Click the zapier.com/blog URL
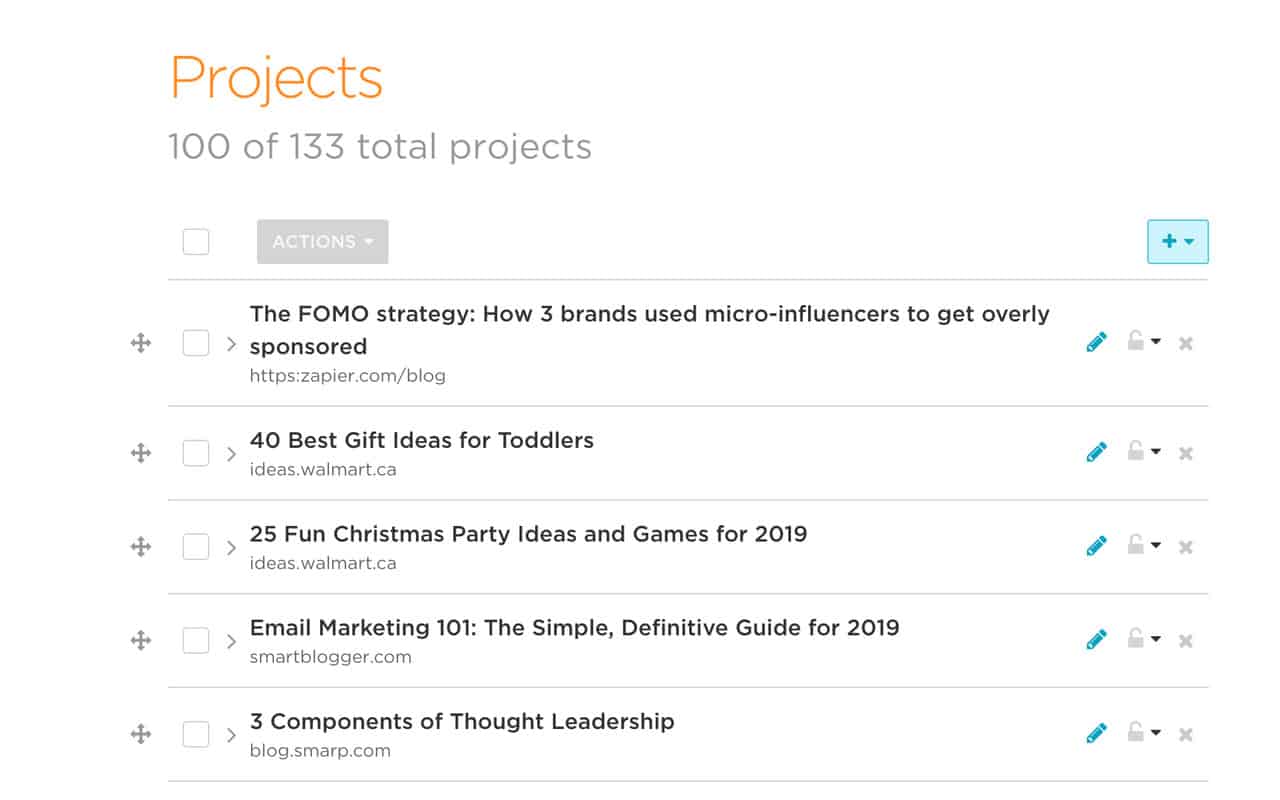Screen dimensions: 1280x800 348,376
